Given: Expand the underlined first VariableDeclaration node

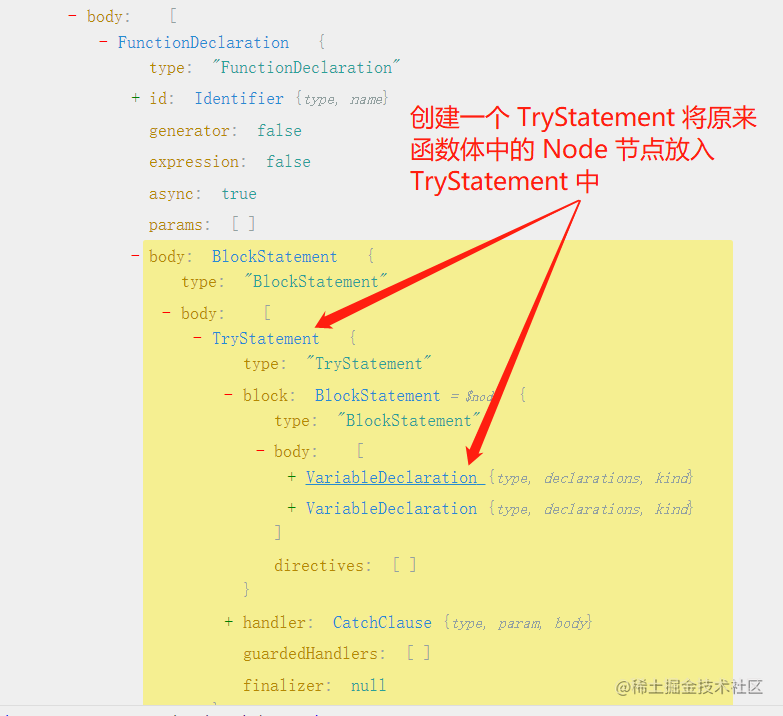Looking at the screenshot, I should 292,477.
